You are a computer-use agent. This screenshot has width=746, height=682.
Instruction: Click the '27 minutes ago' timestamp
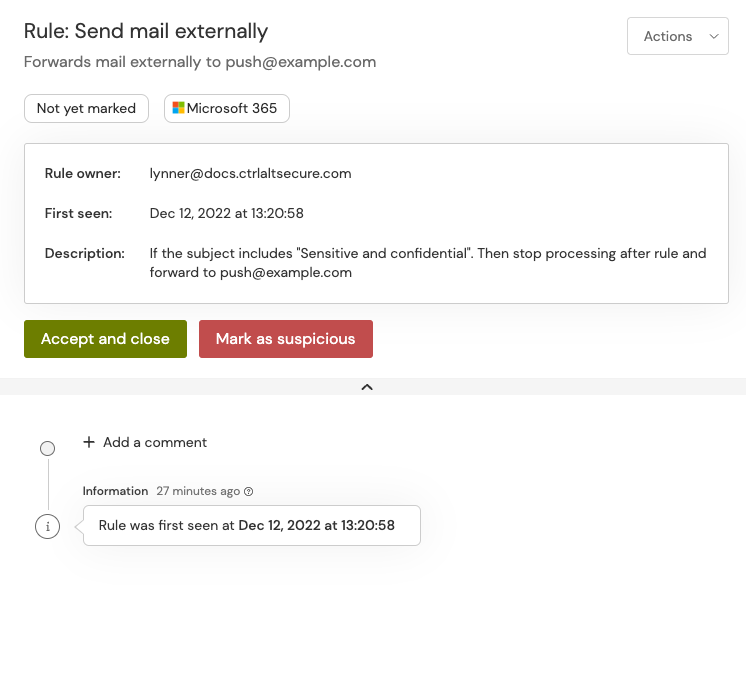pyautogui.click(x=198, y=491)
